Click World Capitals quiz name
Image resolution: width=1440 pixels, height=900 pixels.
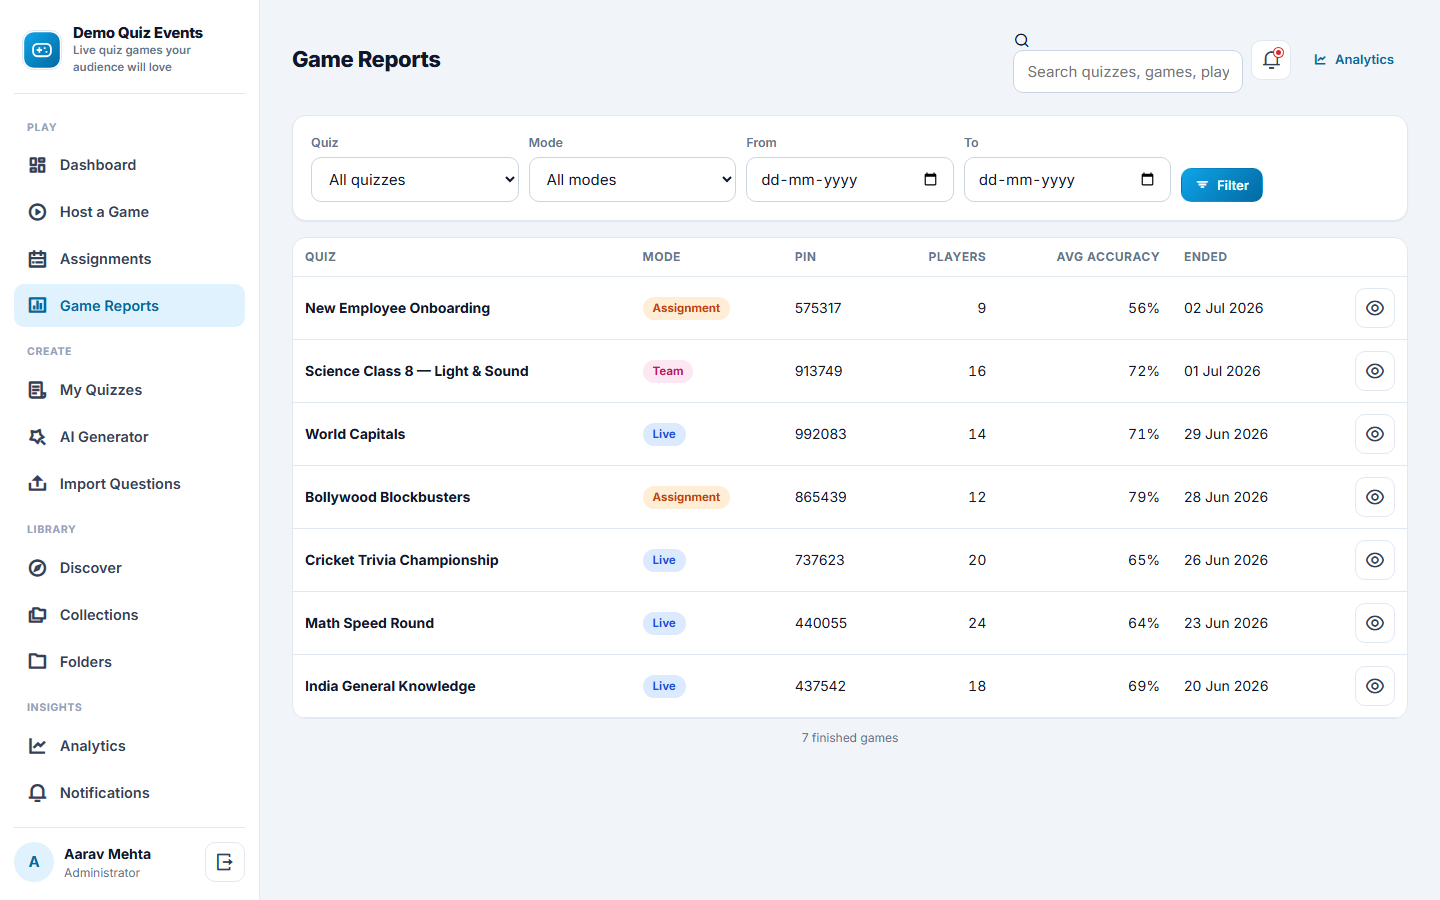click(355, 434)
